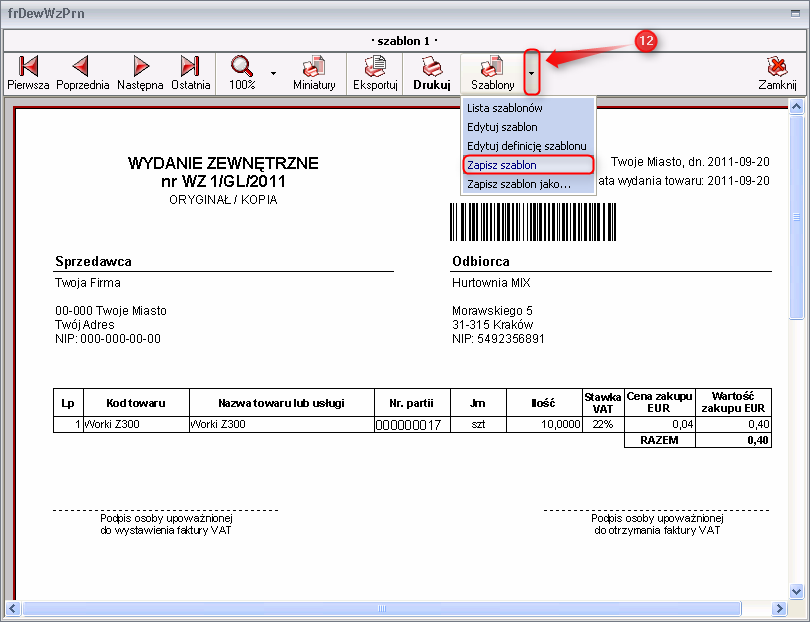Open the Szablony templates button
The image size is (810, 622).
[492, 73]
